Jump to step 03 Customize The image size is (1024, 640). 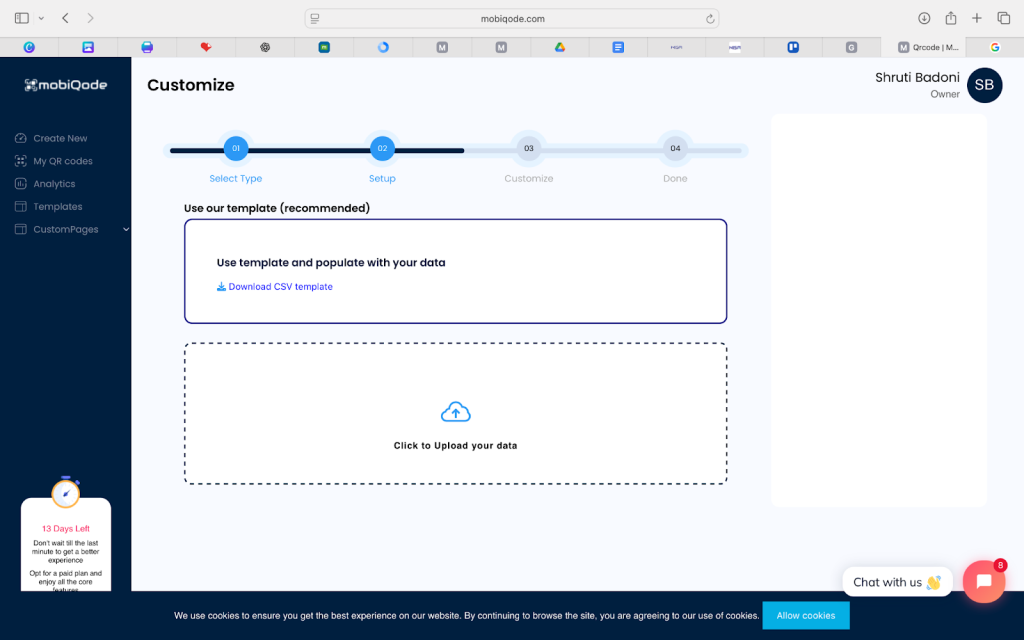[529, 149]
